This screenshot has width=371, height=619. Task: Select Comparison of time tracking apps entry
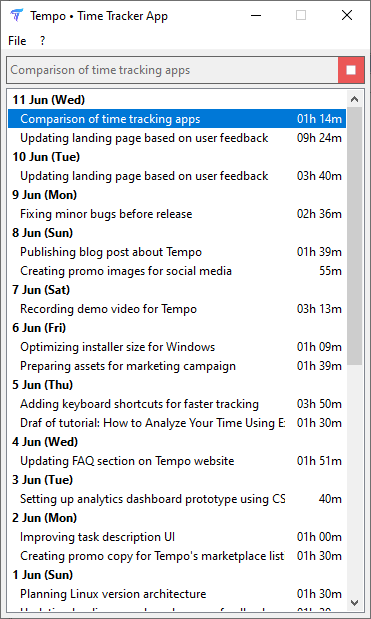pos(177,119)
